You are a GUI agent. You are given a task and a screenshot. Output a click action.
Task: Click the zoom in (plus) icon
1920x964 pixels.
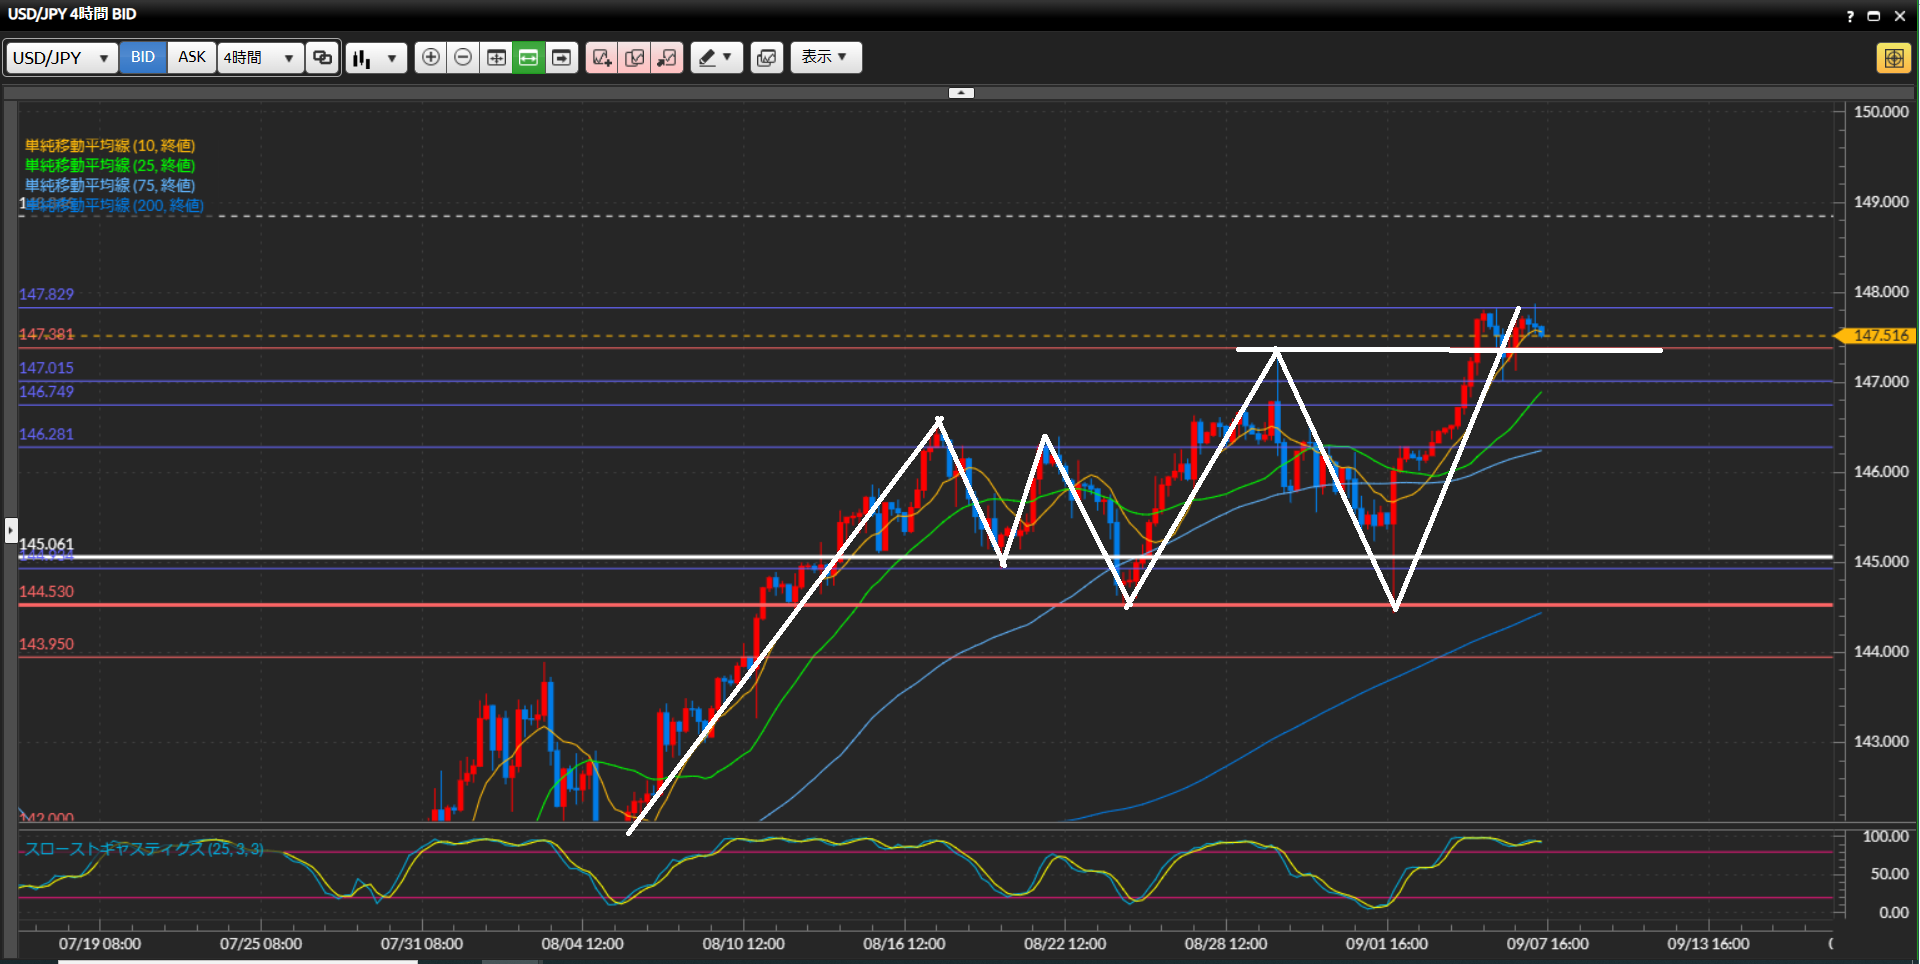point(430,58)
